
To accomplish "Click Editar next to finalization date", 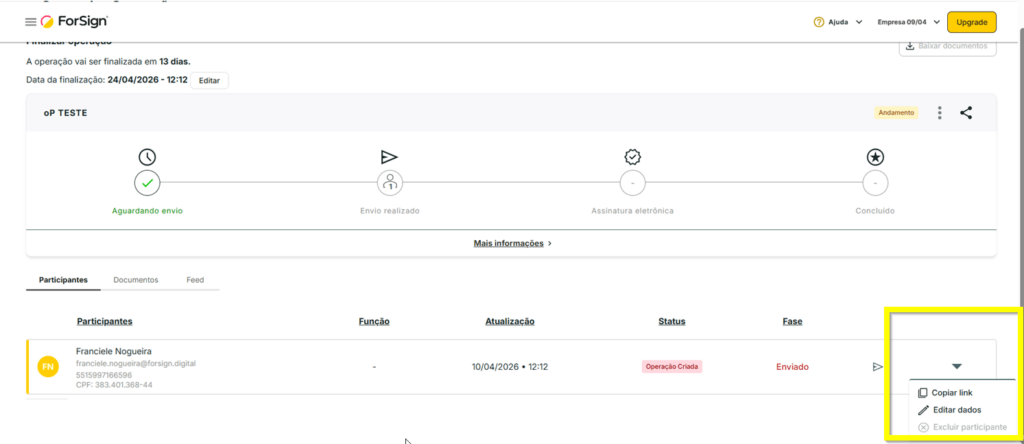I will [209, 80].
